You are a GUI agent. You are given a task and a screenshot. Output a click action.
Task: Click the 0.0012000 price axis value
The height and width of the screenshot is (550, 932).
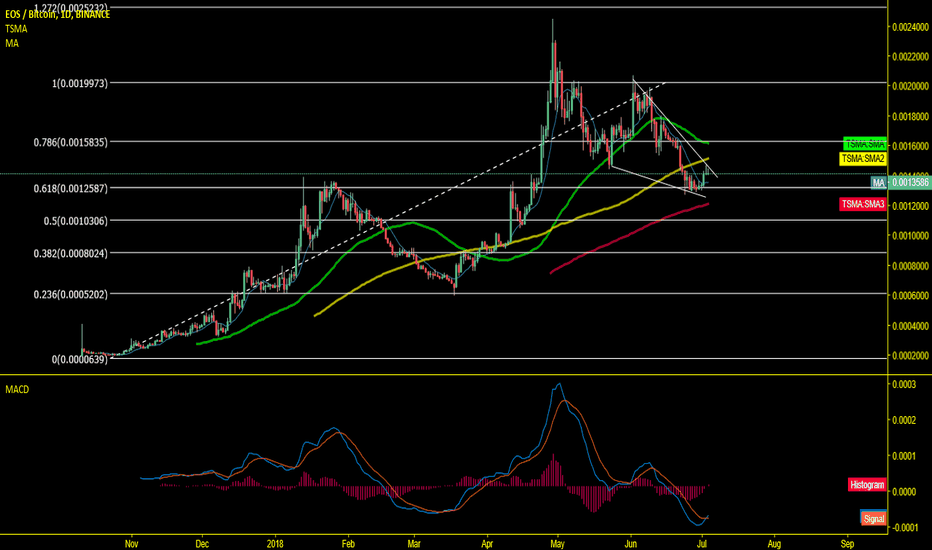(910, 206)
